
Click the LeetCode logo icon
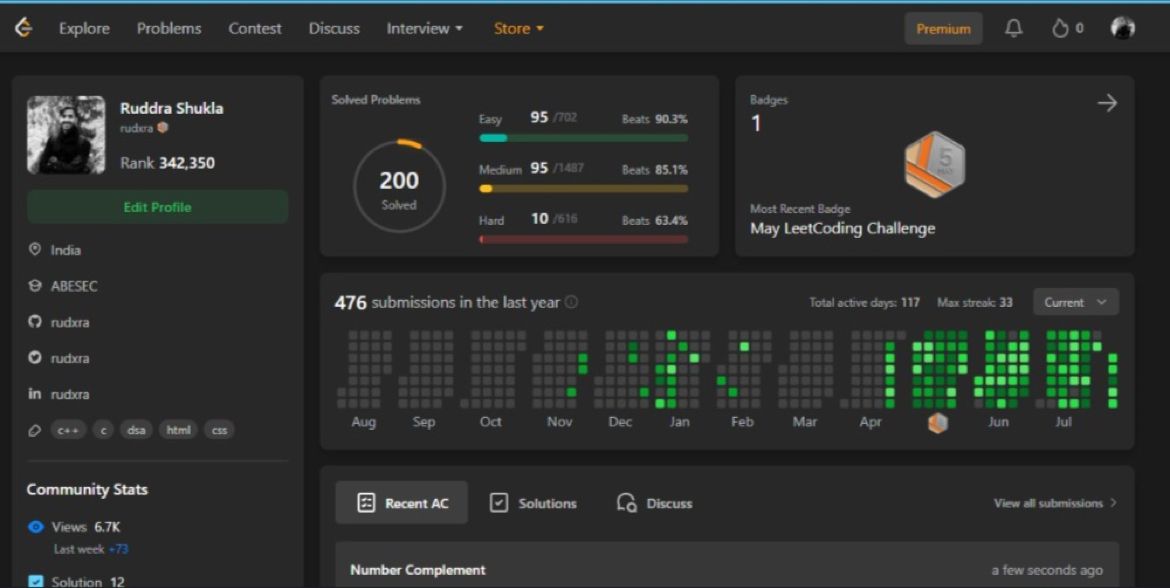(x=24, y=28)
